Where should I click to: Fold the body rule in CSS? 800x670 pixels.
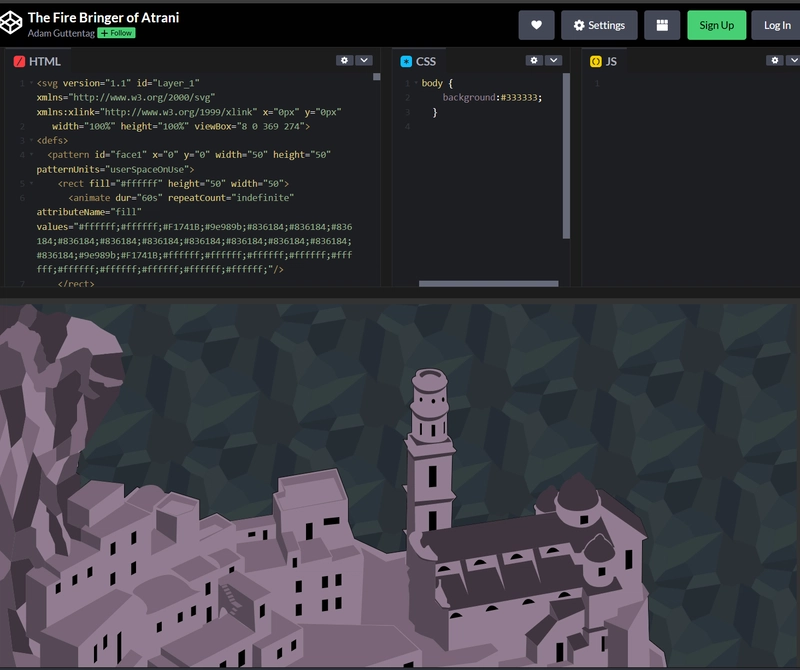pyautogui.click(x=416, y=83)
